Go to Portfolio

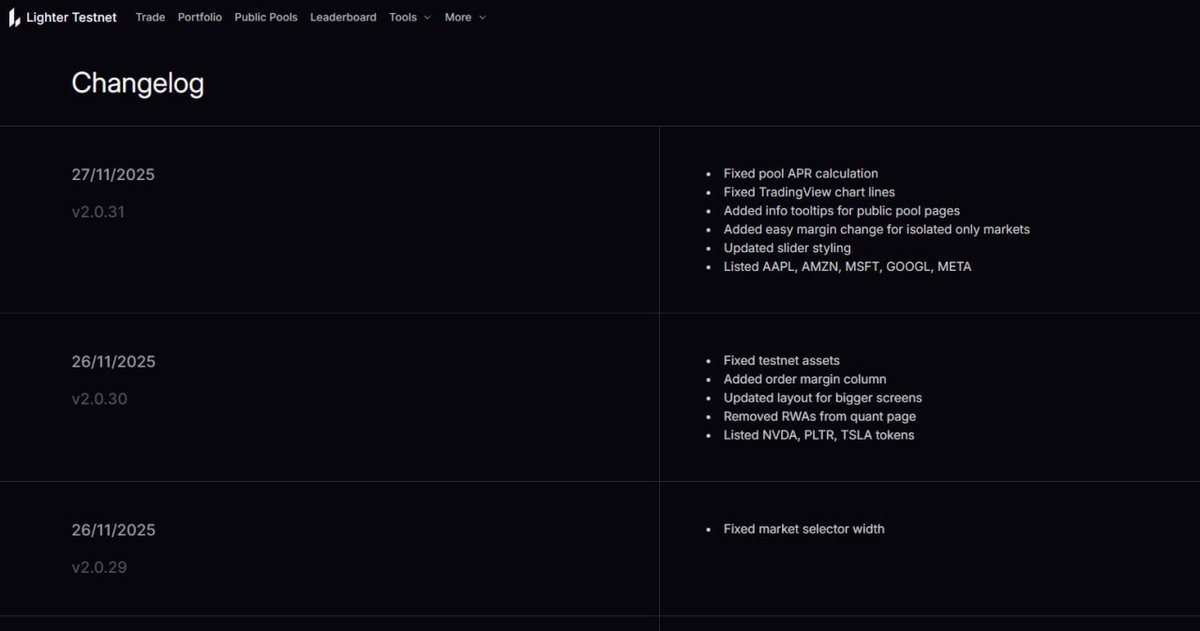(200, 17)
